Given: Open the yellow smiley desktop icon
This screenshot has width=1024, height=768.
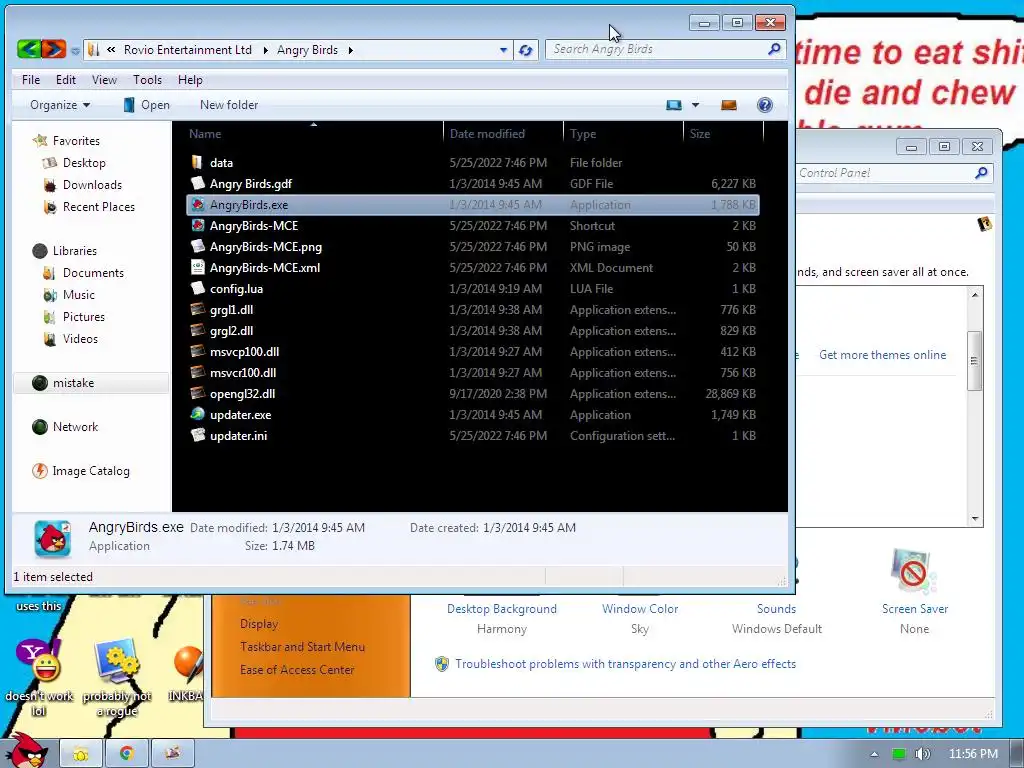Looking at the screenshot, I should click(39, 661).
